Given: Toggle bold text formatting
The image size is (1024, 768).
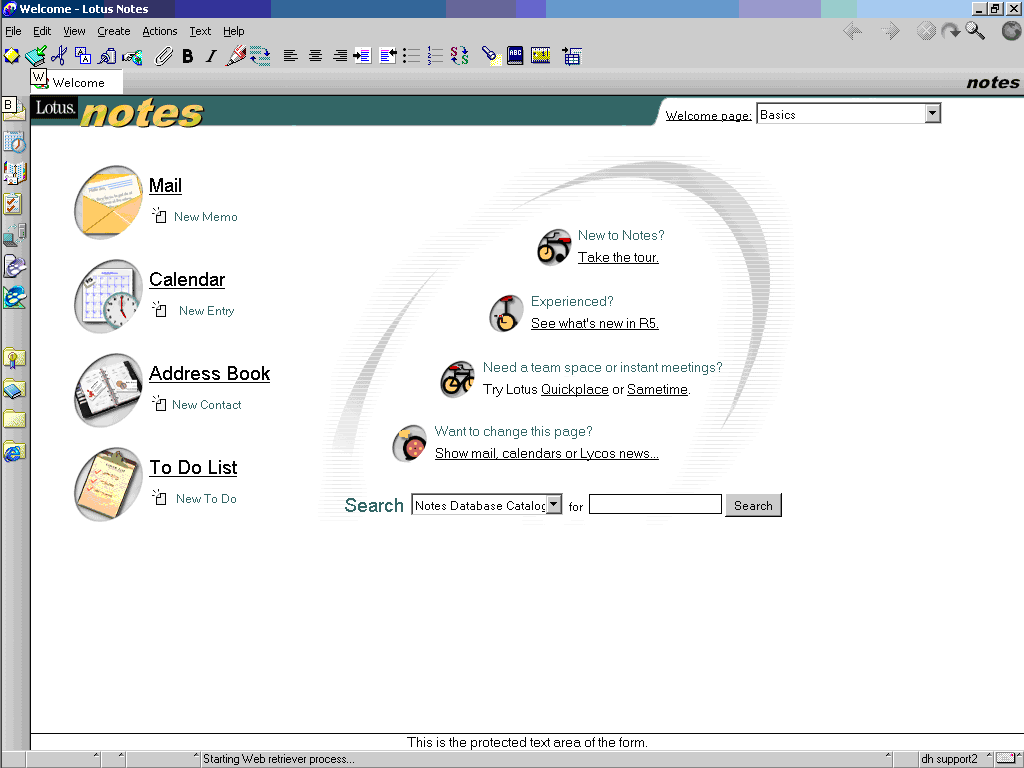Looking at the screenshot, I should point(187,56).
